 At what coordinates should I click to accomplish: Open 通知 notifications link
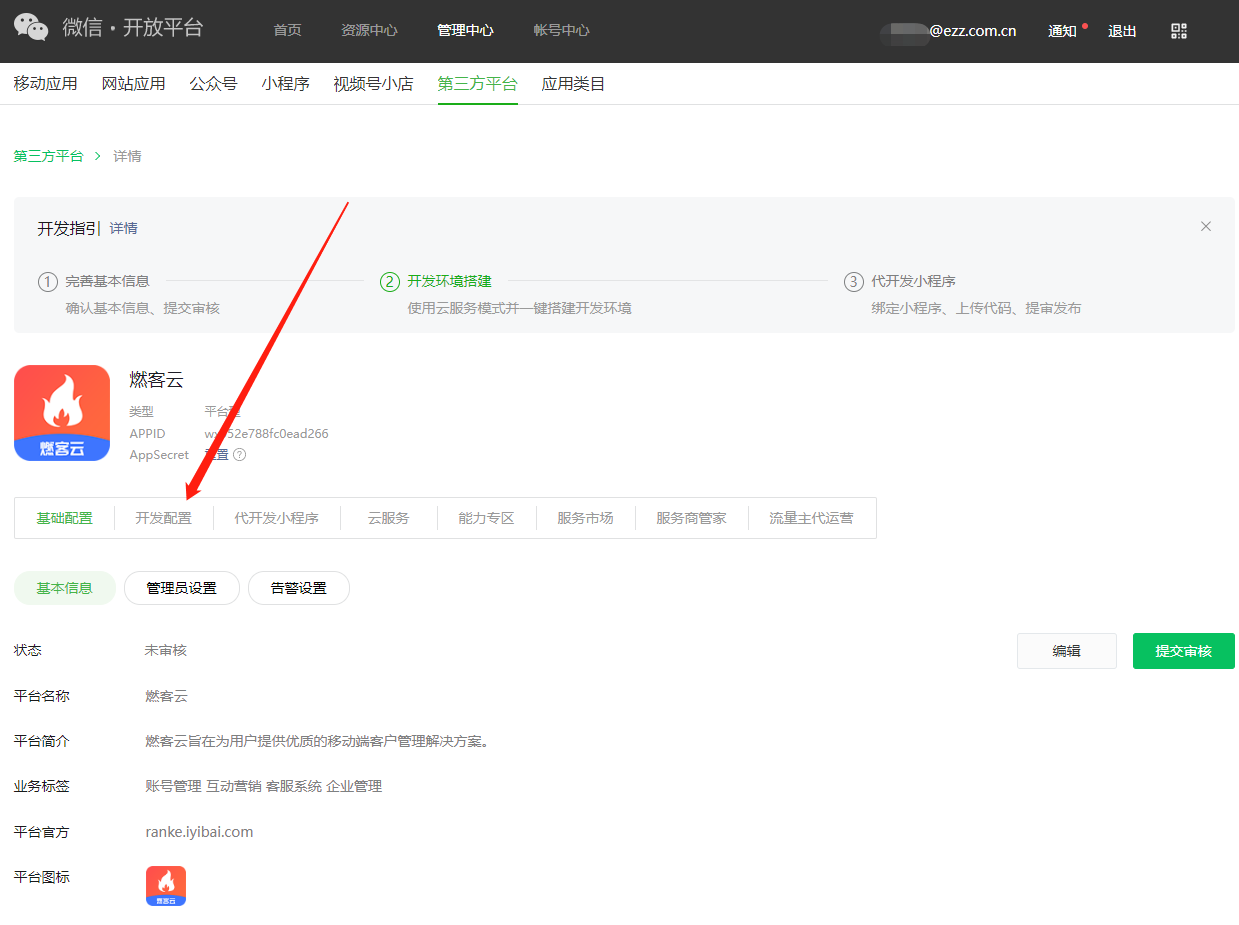(1062, 31)
